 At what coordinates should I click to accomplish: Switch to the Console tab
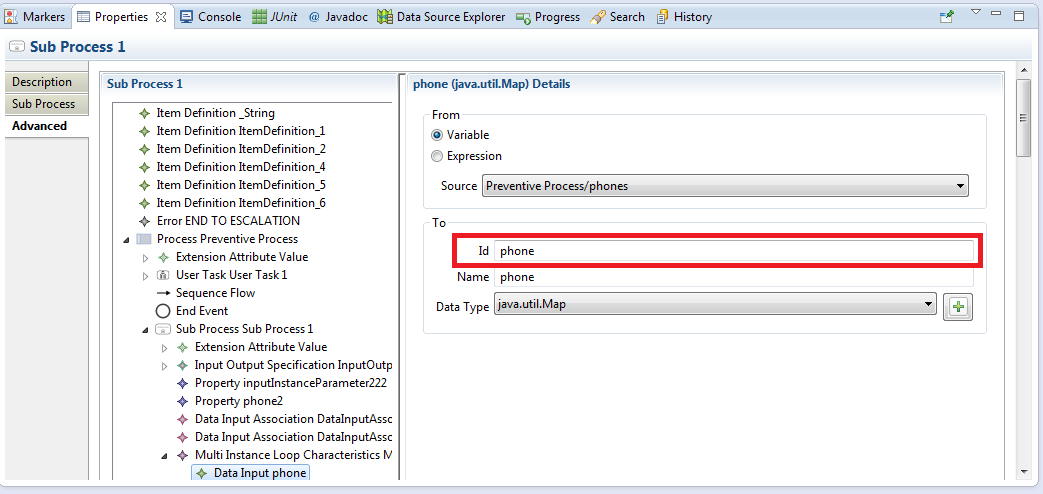[x=211, y=17]
